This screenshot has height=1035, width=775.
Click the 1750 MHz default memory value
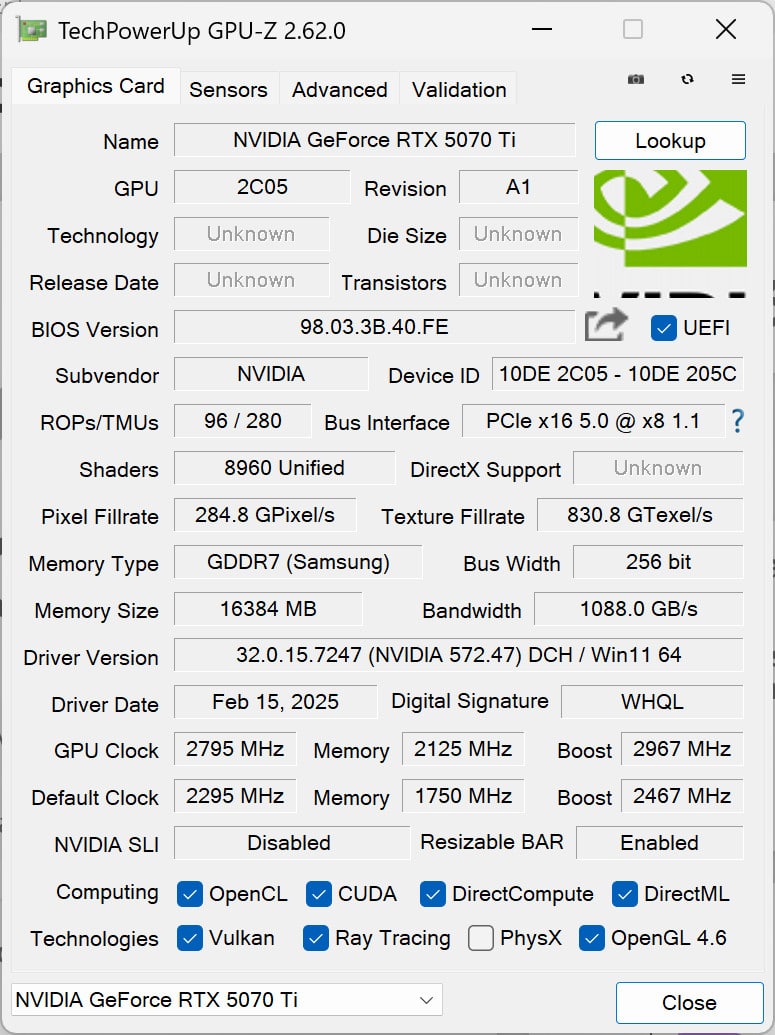tap(463, 795)
